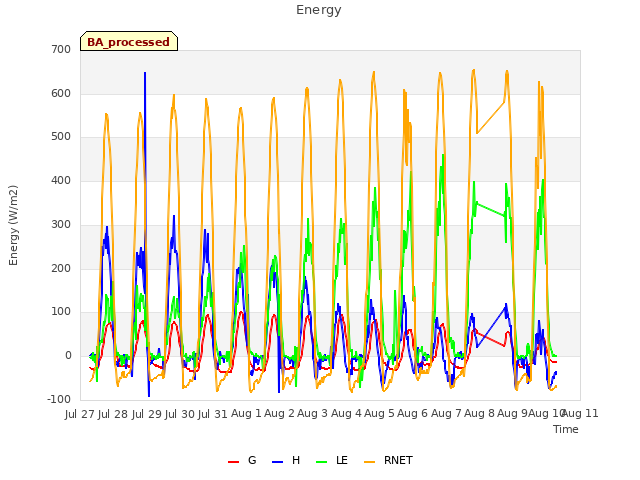640x480 pixels.
Task: Select the G legend label
Action: click(x=252, y=460)
